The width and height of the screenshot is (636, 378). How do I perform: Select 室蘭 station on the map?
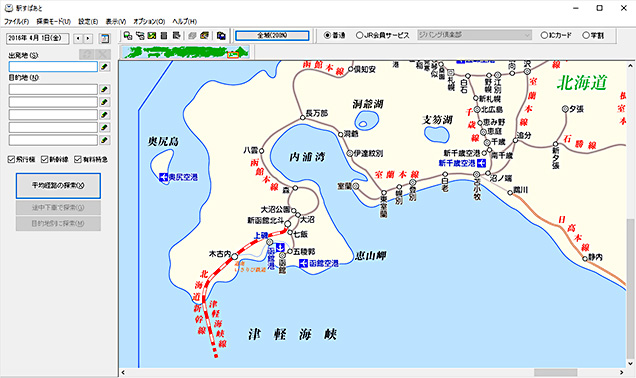pyautogui.click(x=356, y=186)
